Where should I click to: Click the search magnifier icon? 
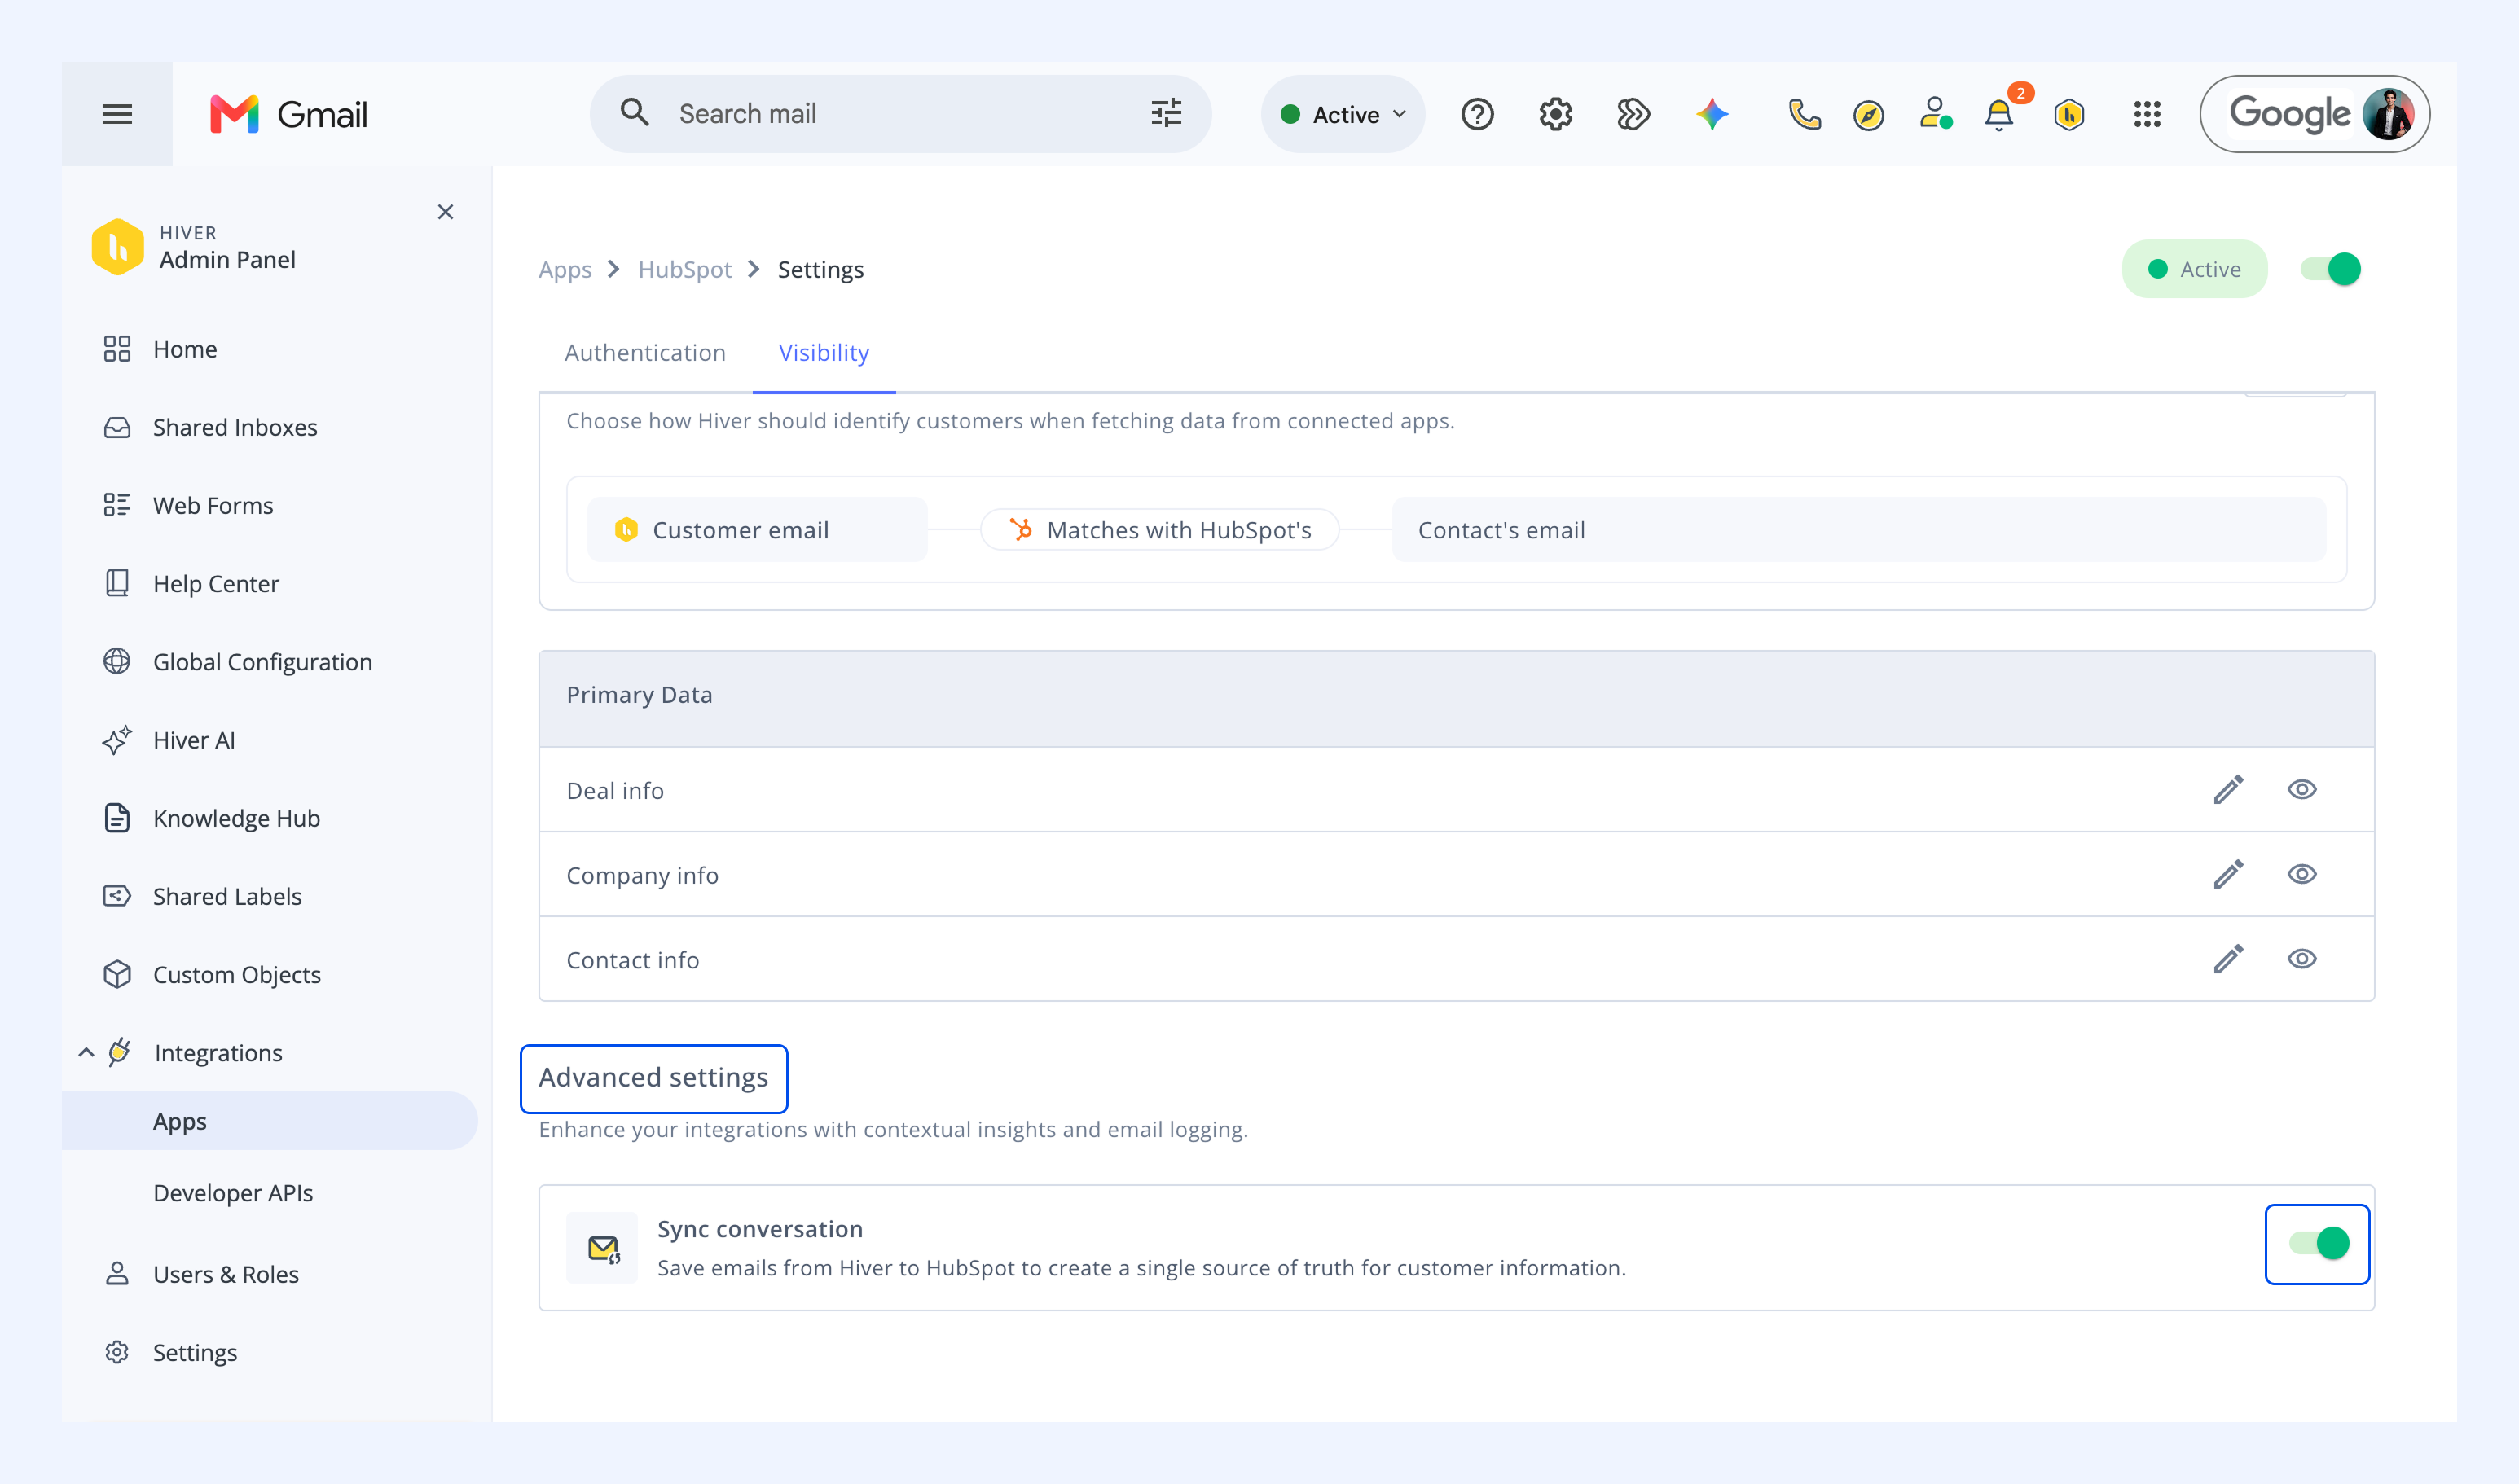pos(634,112)
